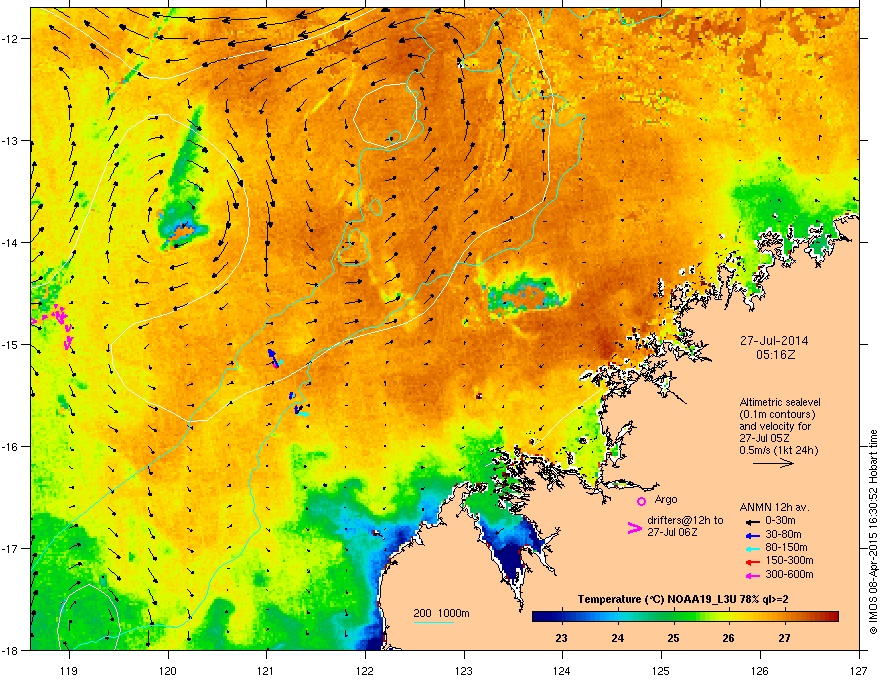Click the longitude axis label 119

click(68, 670)
